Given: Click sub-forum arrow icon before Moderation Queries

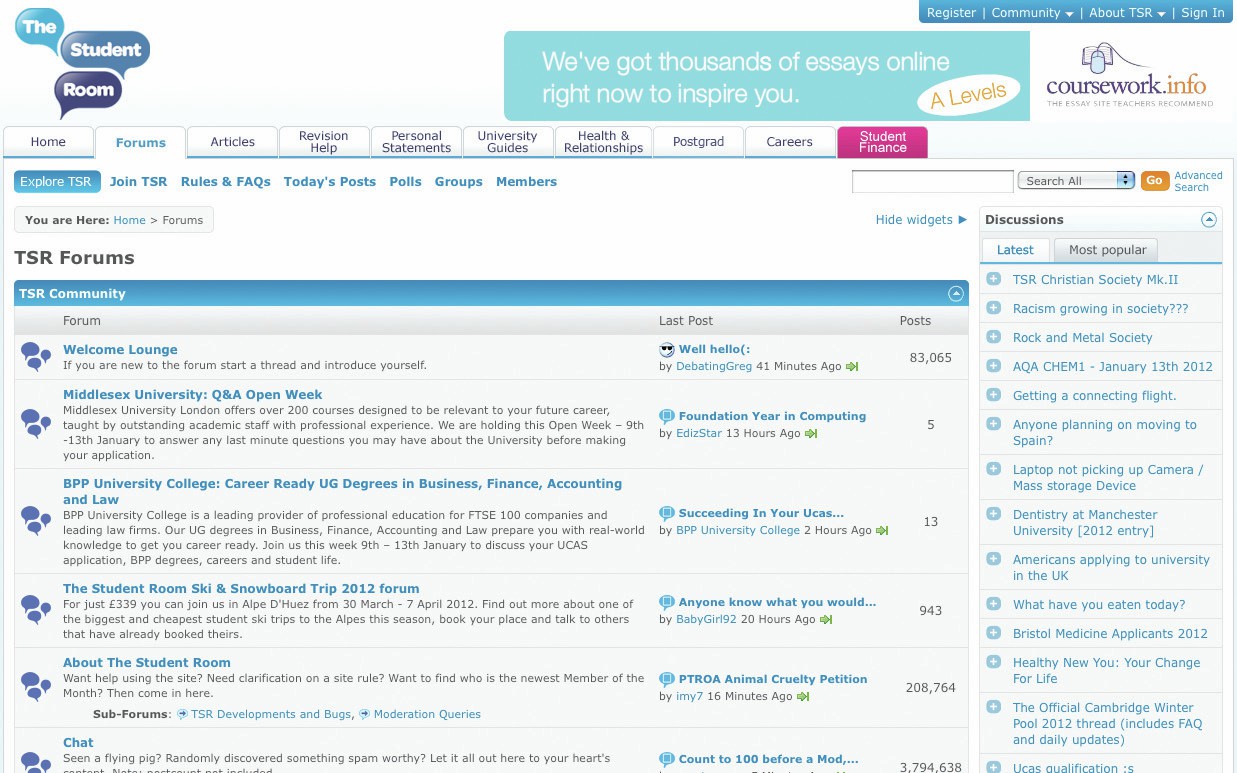Looking at the screenshot, I should (x=364, y=714).
